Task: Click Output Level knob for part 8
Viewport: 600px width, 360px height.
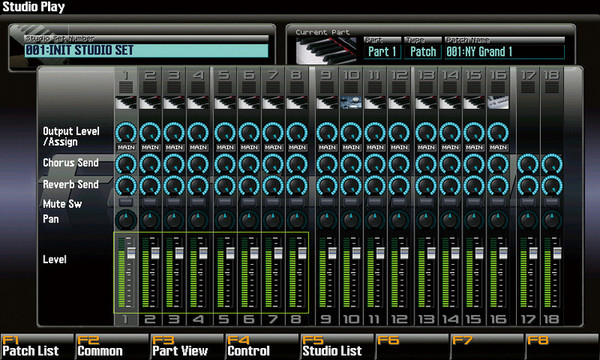Action: click(297, 133)
